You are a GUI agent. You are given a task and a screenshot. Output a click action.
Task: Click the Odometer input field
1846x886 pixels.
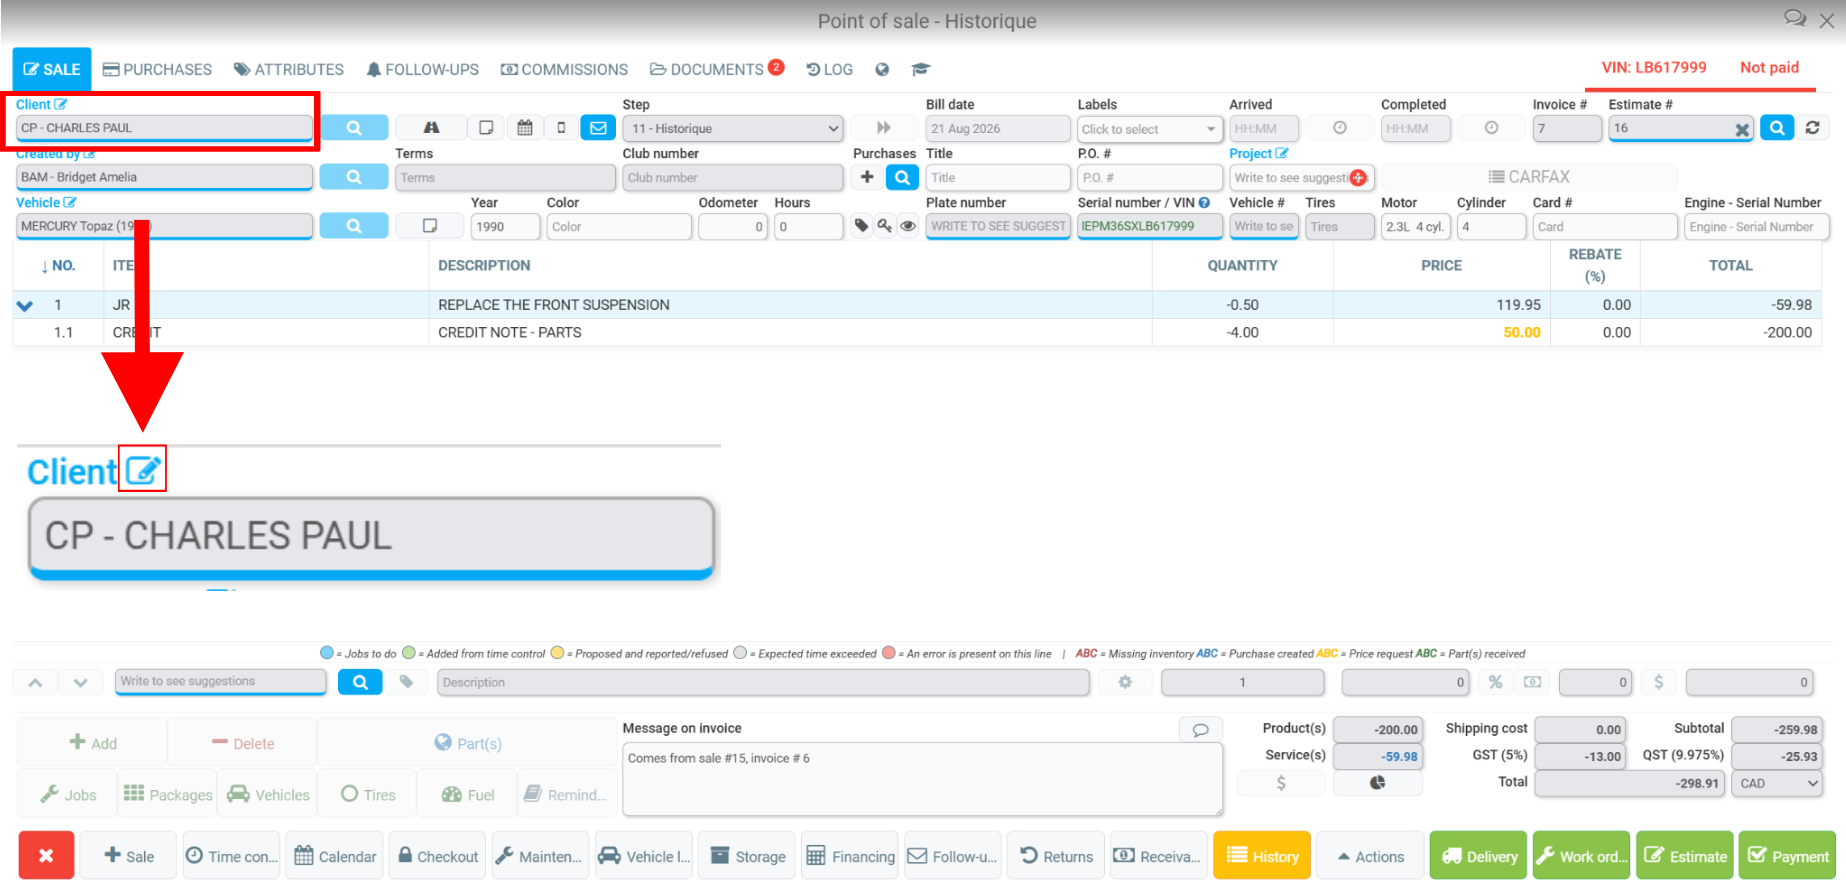[x=733, y=227]
